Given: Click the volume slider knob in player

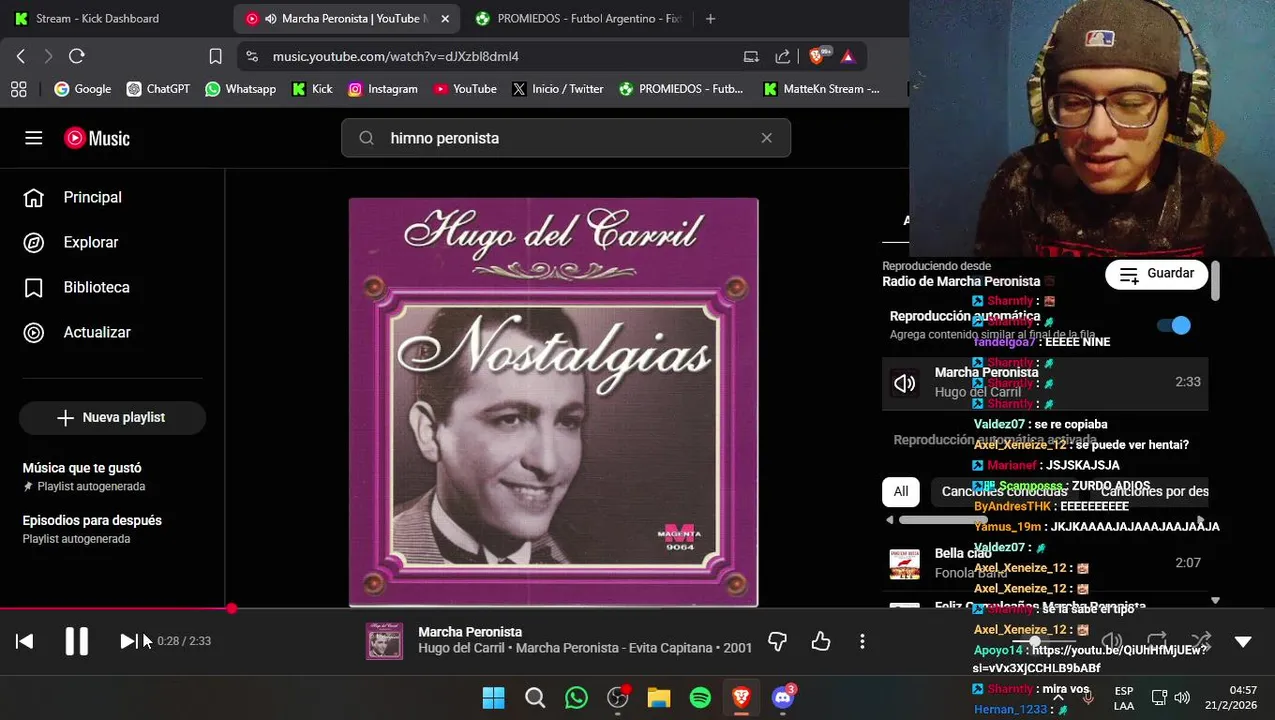Looking at the screenshot, I should [x=1035, y=641].
